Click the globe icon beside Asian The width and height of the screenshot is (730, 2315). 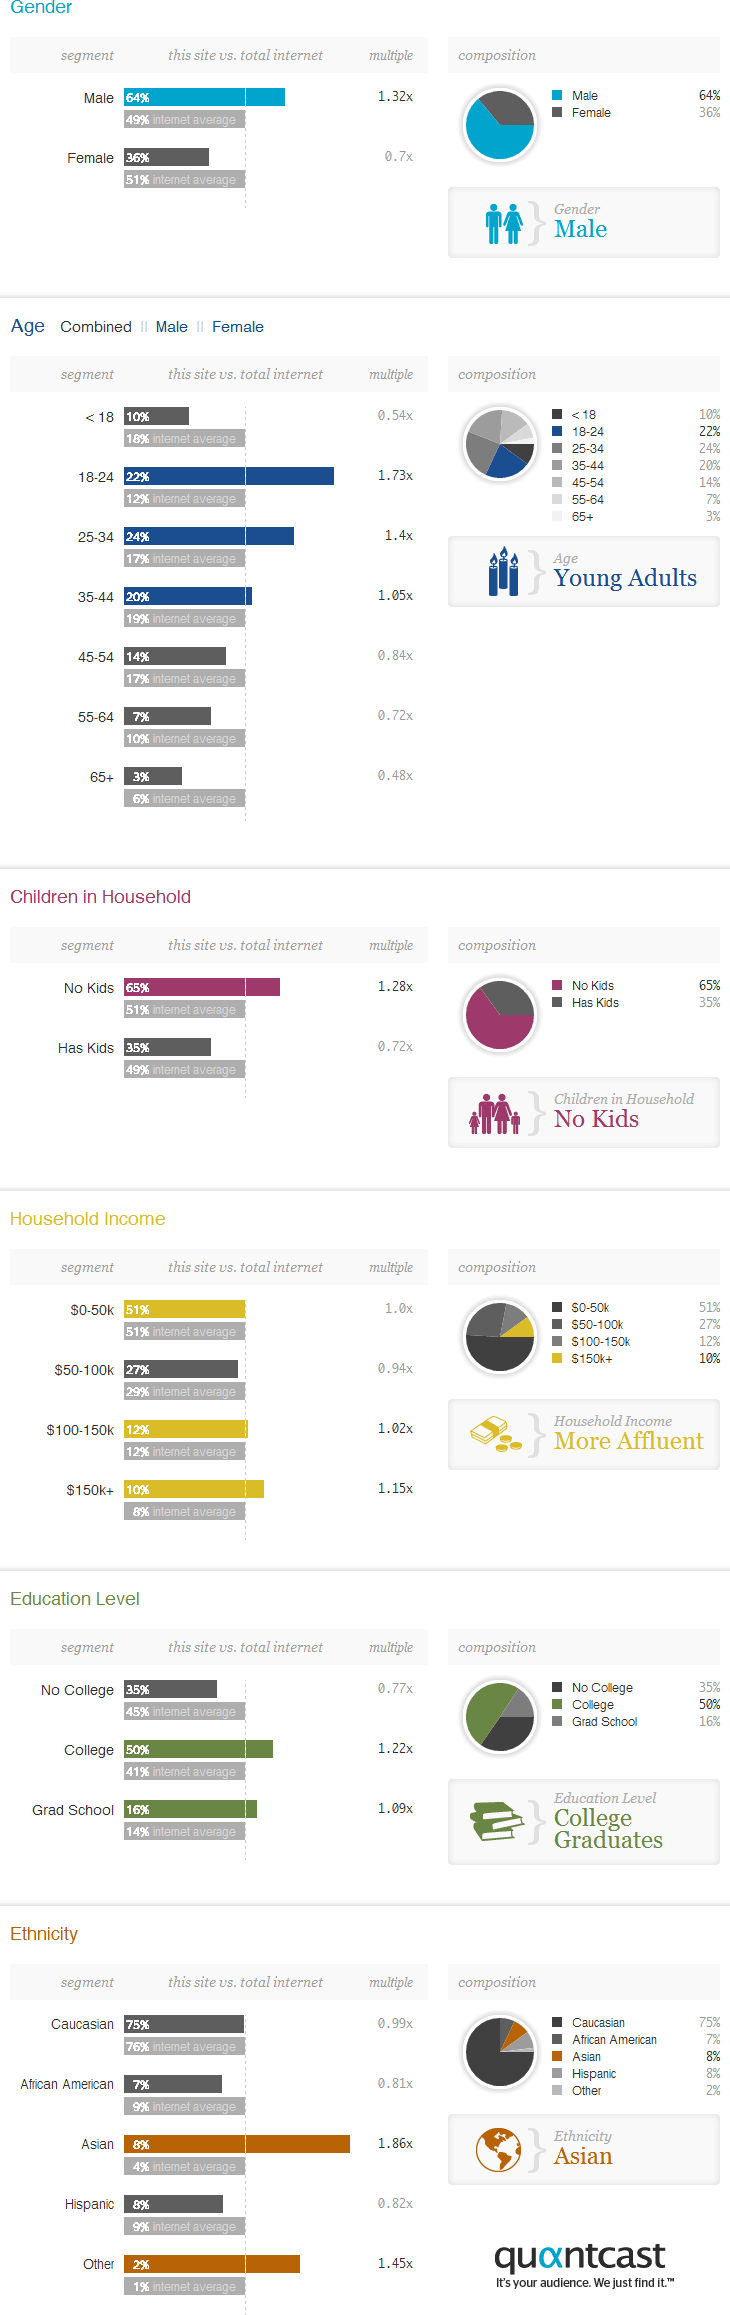pyautogui.click(x=498, y=2150)
